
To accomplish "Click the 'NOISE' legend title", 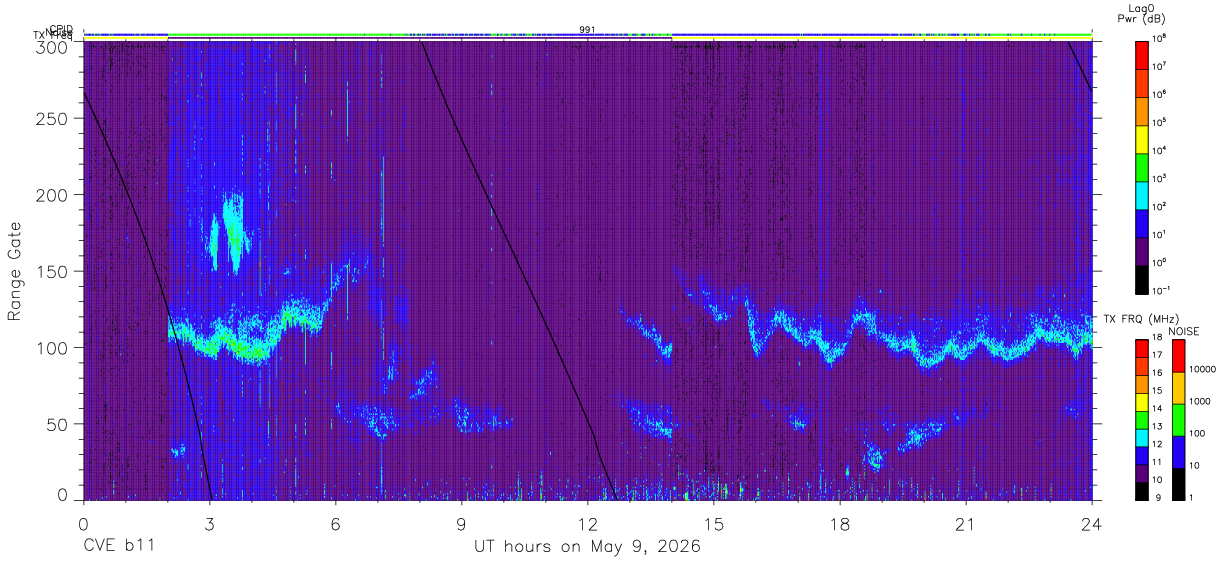I will coord(1183,331).
